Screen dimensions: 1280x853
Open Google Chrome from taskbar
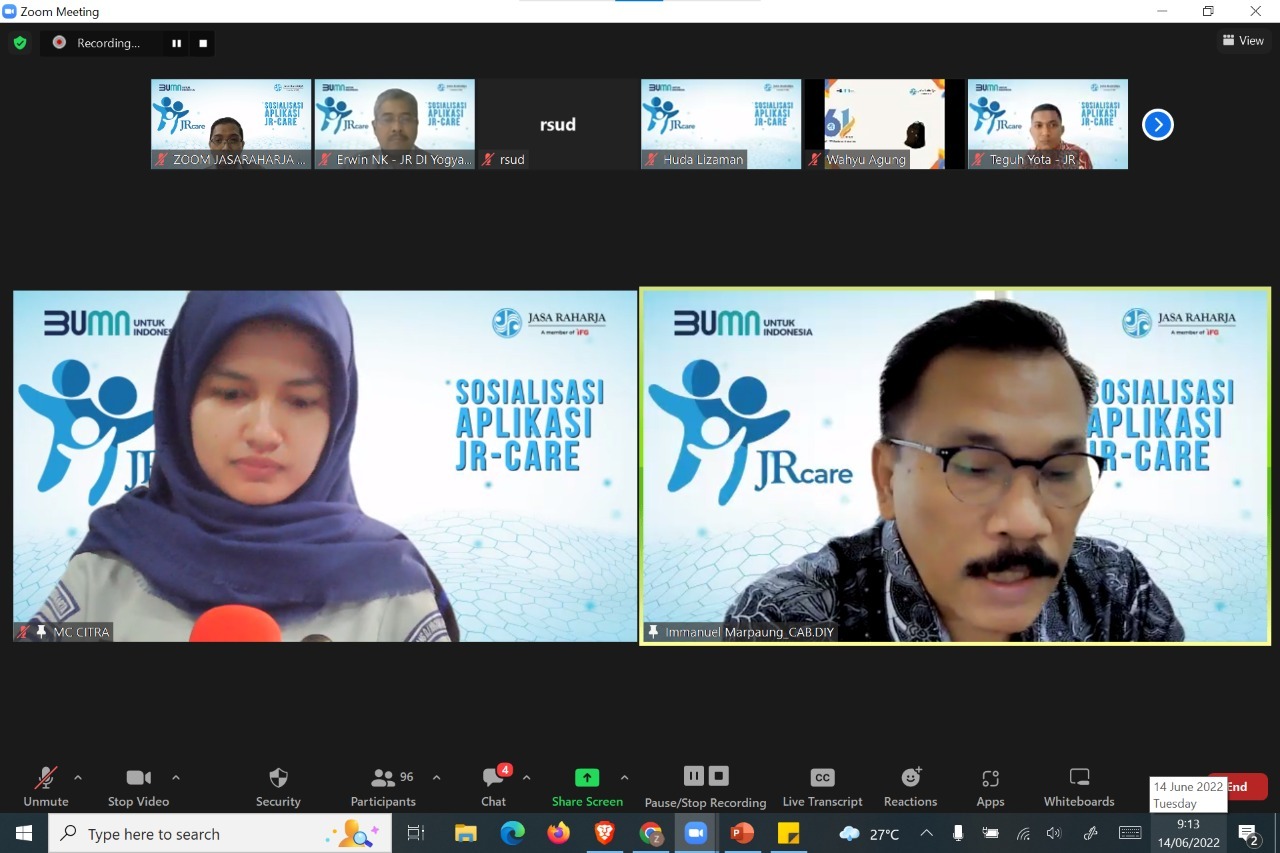[650, 833]
